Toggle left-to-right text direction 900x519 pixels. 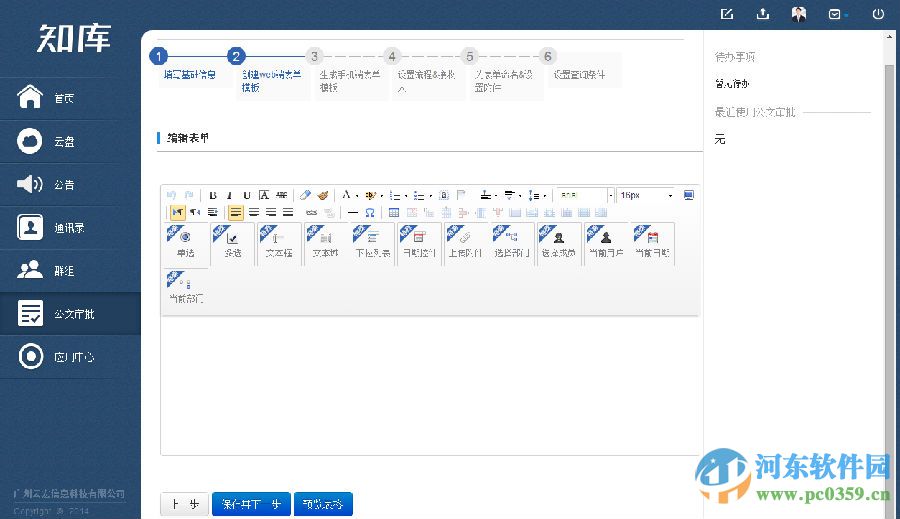(177, 212)
